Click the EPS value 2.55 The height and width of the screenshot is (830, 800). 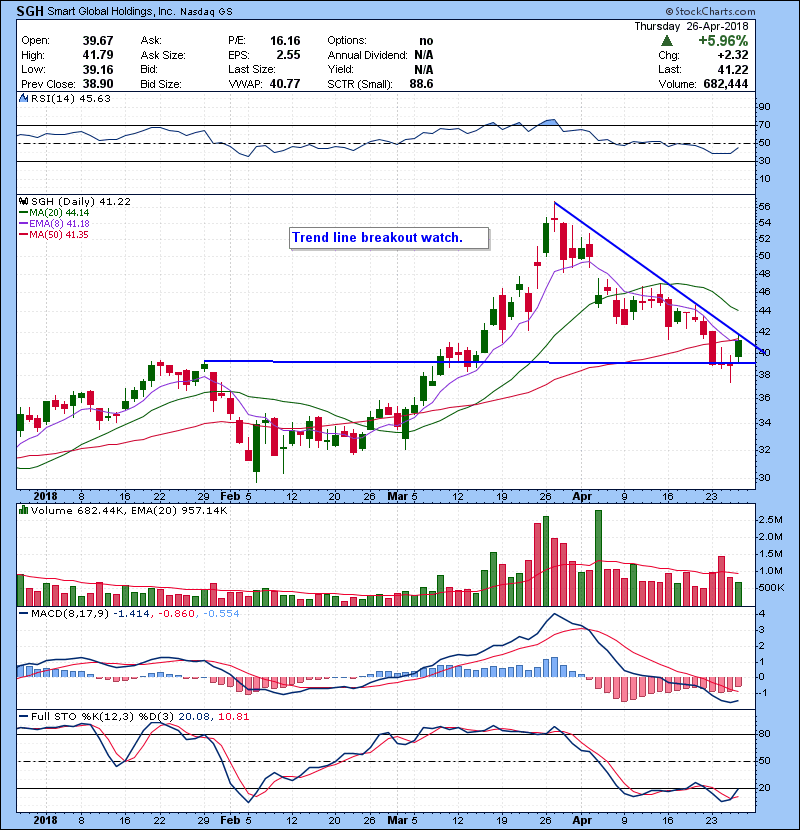point(288,55)
